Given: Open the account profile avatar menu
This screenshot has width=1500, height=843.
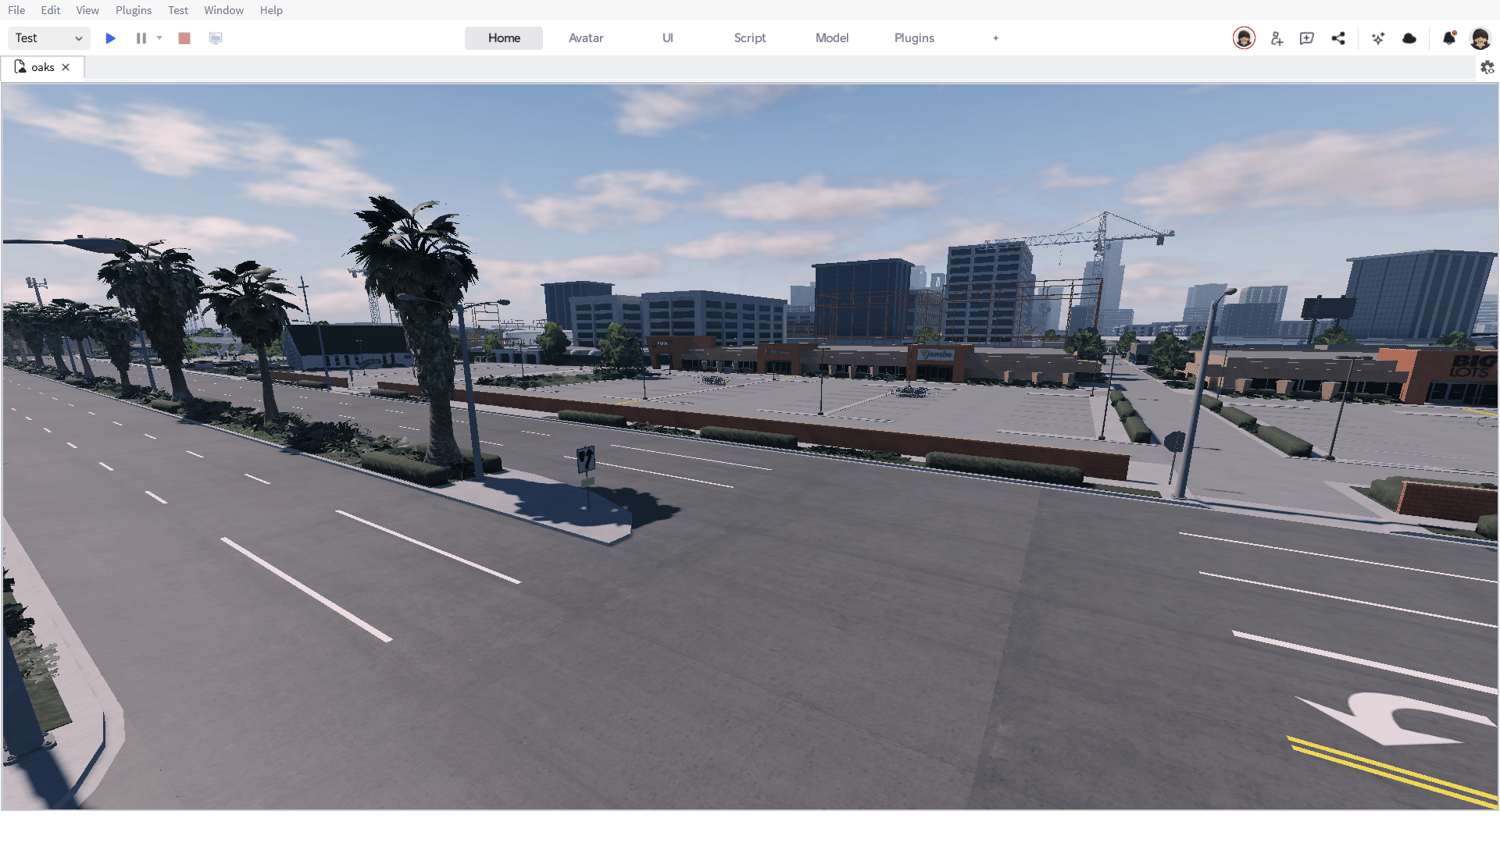Looking at the screenshot, I should pos(1481,38).
